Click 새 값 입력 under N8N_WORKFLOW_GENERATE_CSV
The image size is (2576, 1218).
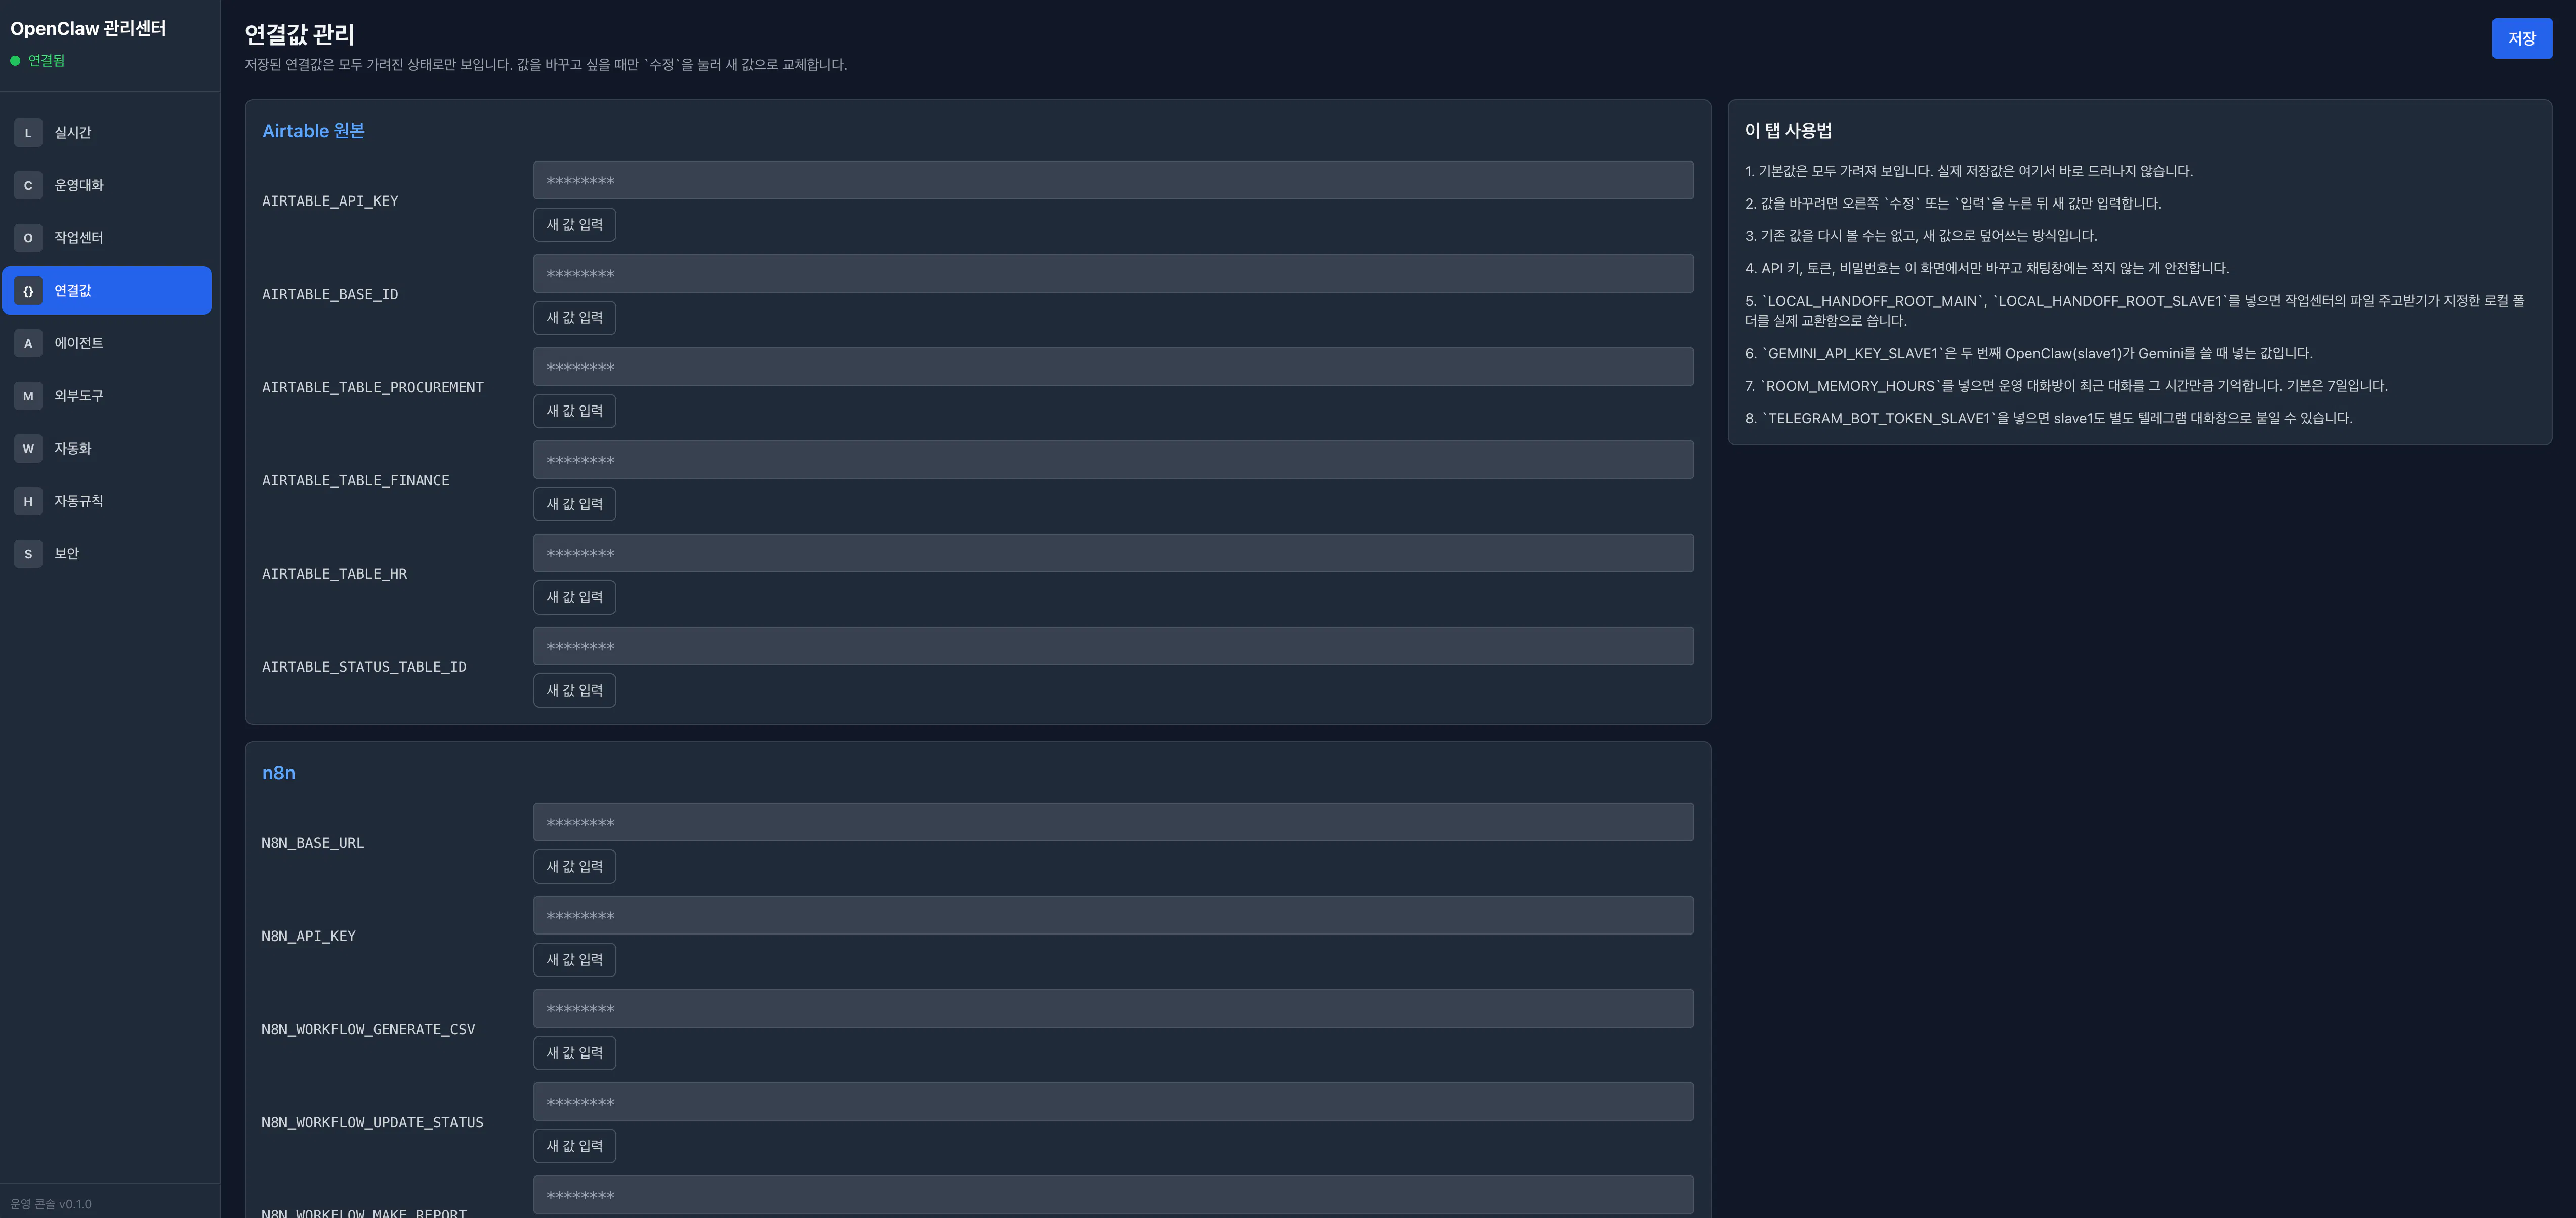(x=574, y=1053)
